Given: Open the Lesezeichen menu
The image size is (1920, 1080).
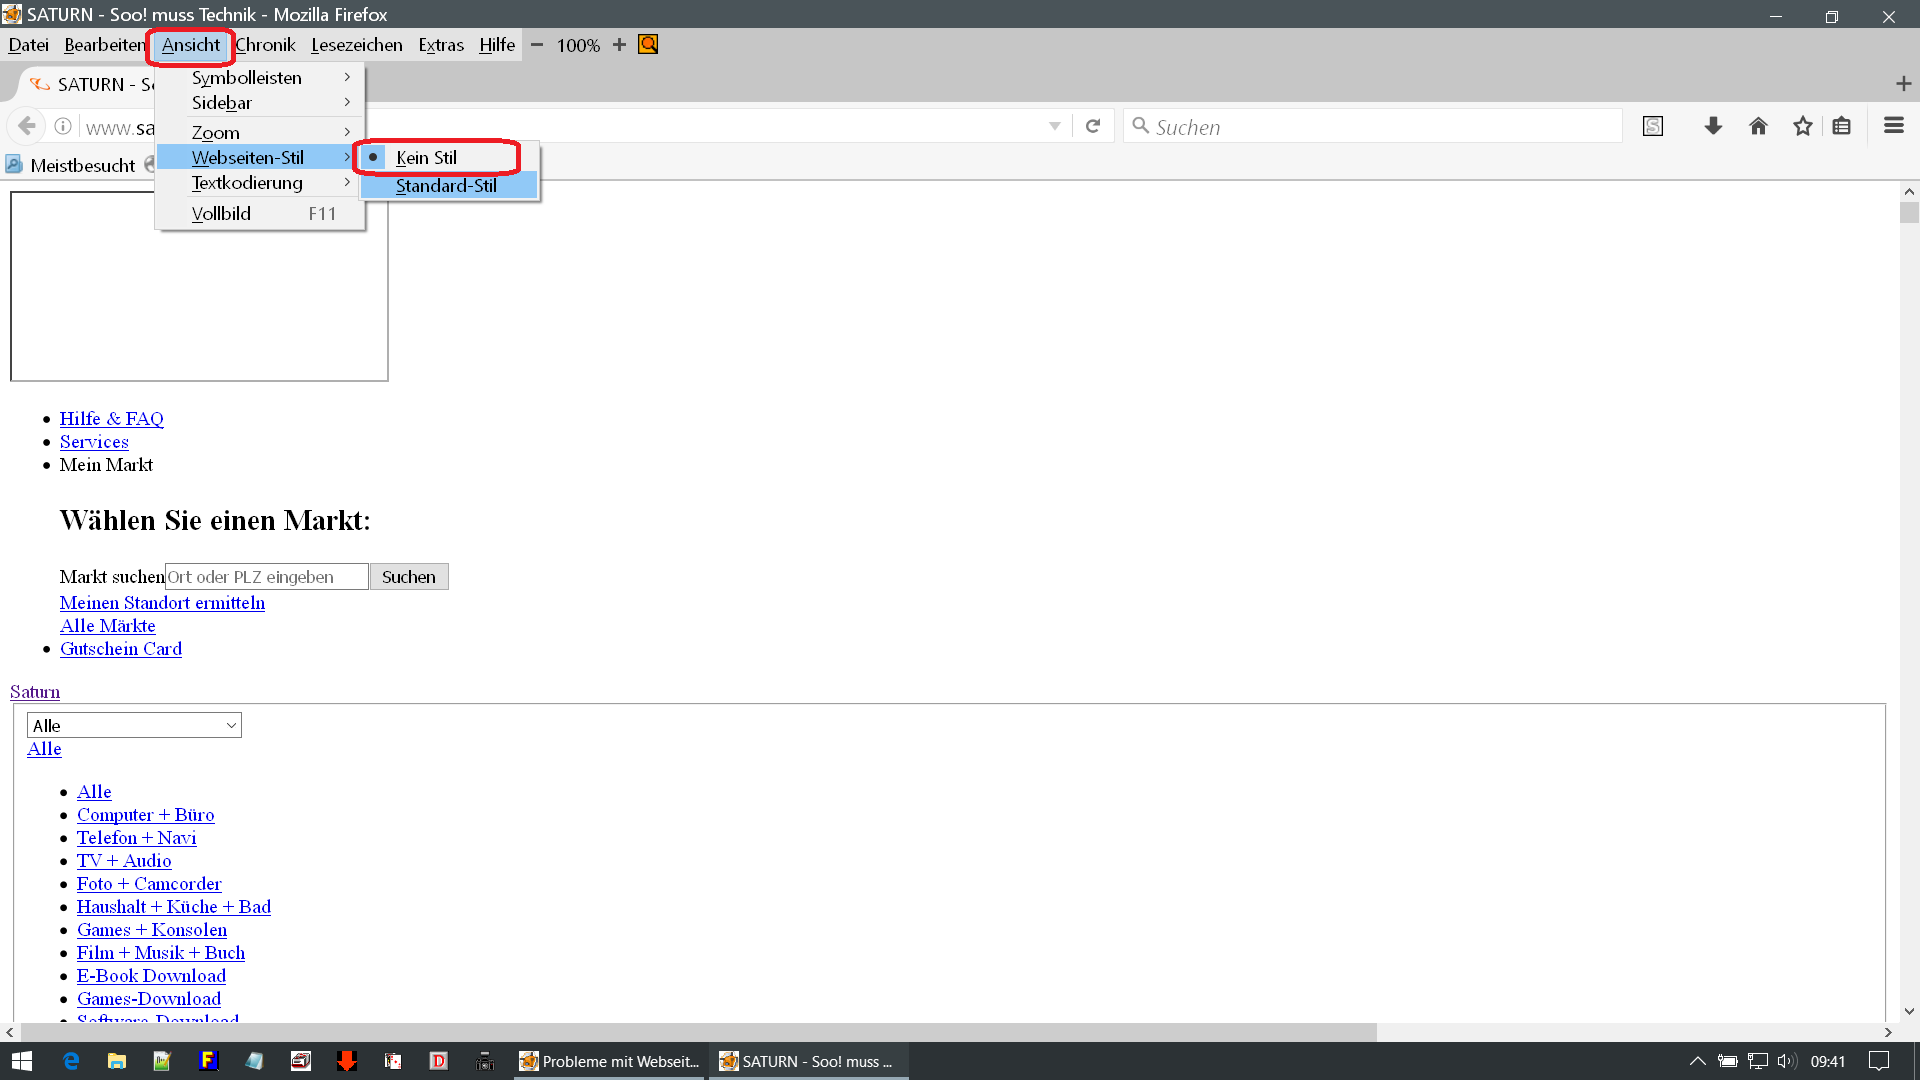Looking at the screenshot, I should point(356,45).
